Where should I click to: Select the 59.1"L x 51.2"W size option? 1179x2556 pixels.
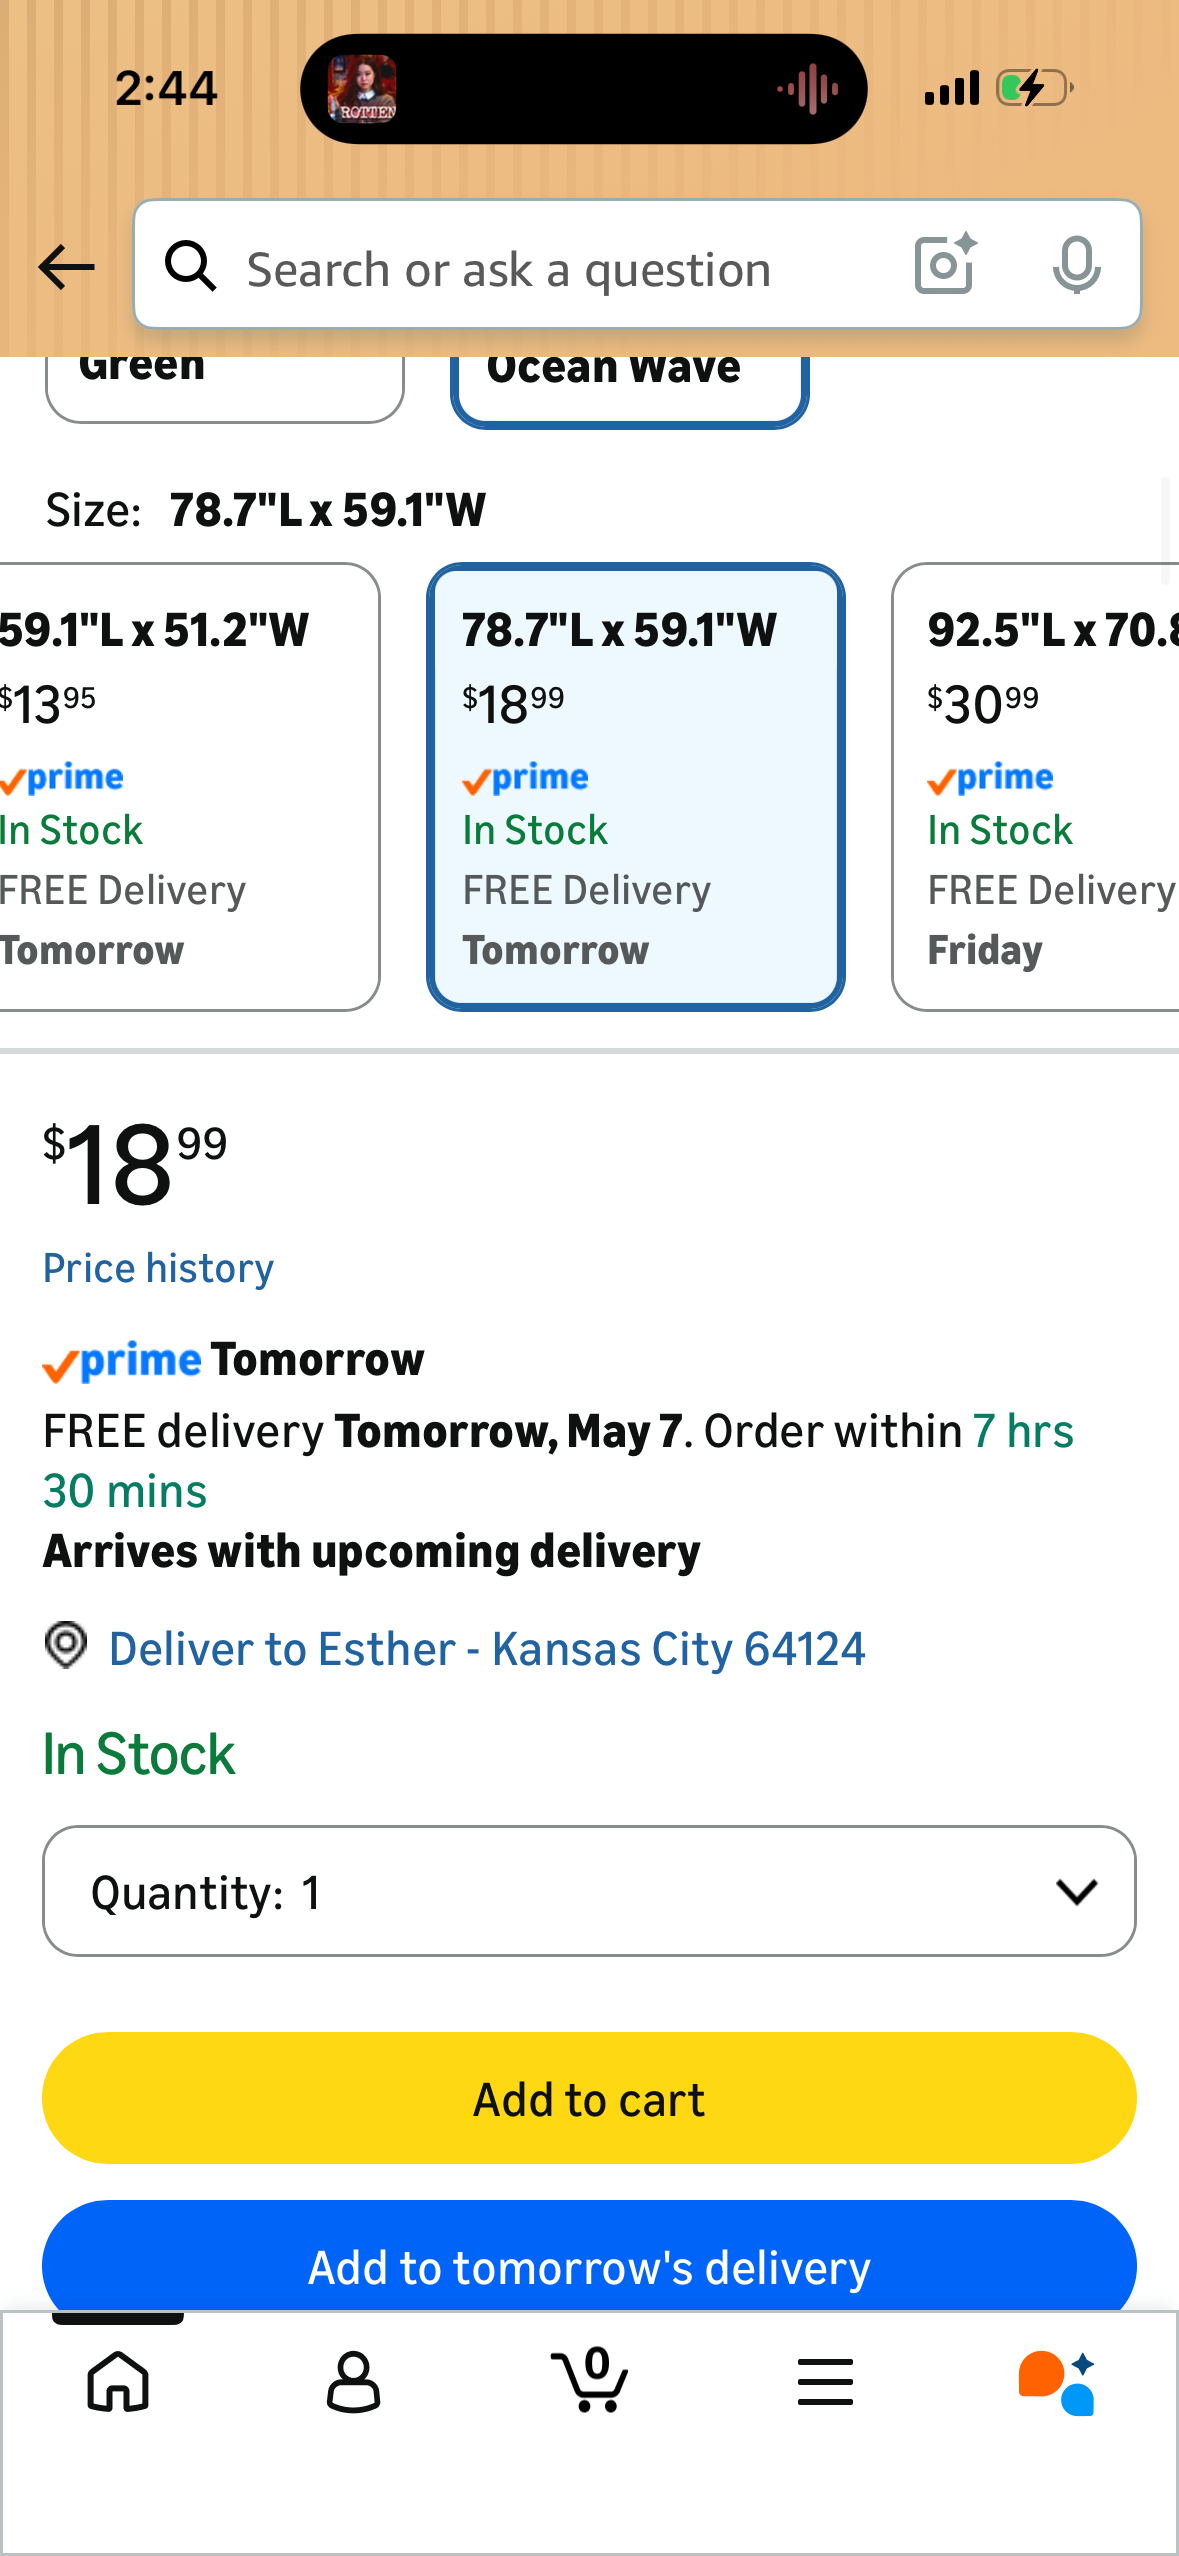click(x=189, y=787)
